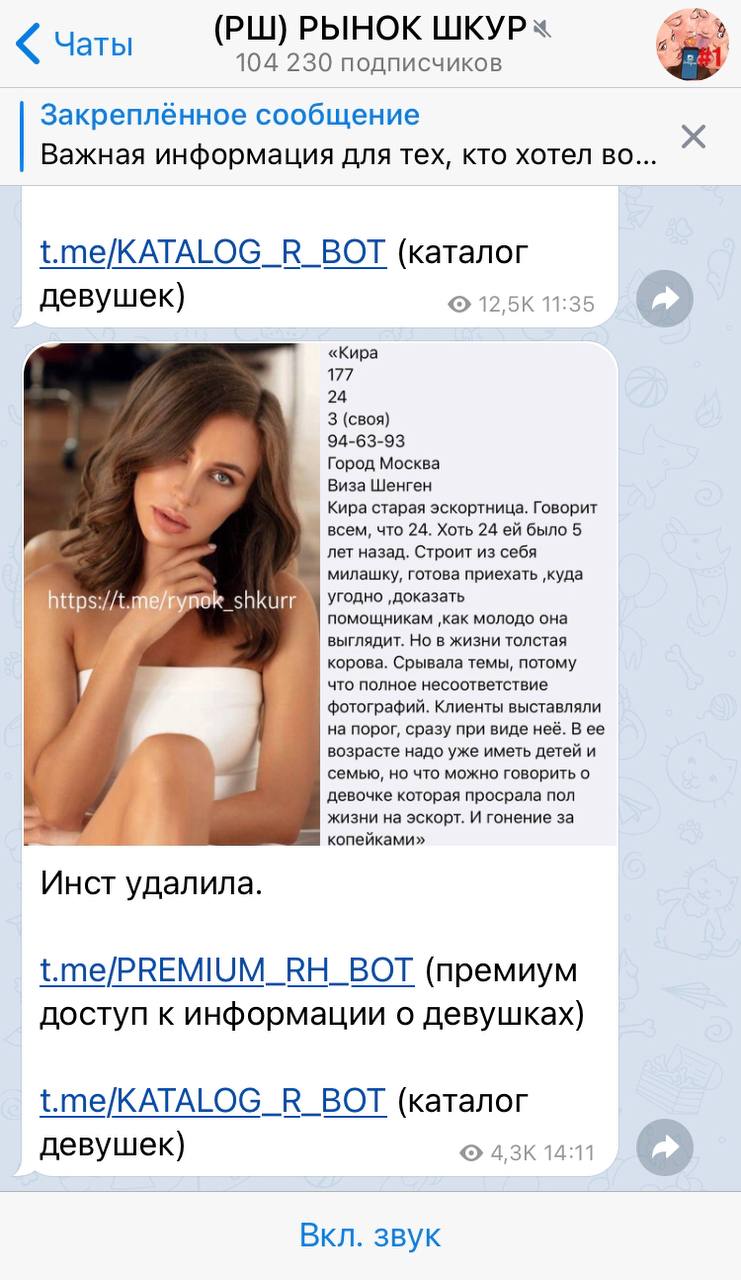Open the text description image in the post
This screenshot has width=741, height=1280.
click(468, 594)
